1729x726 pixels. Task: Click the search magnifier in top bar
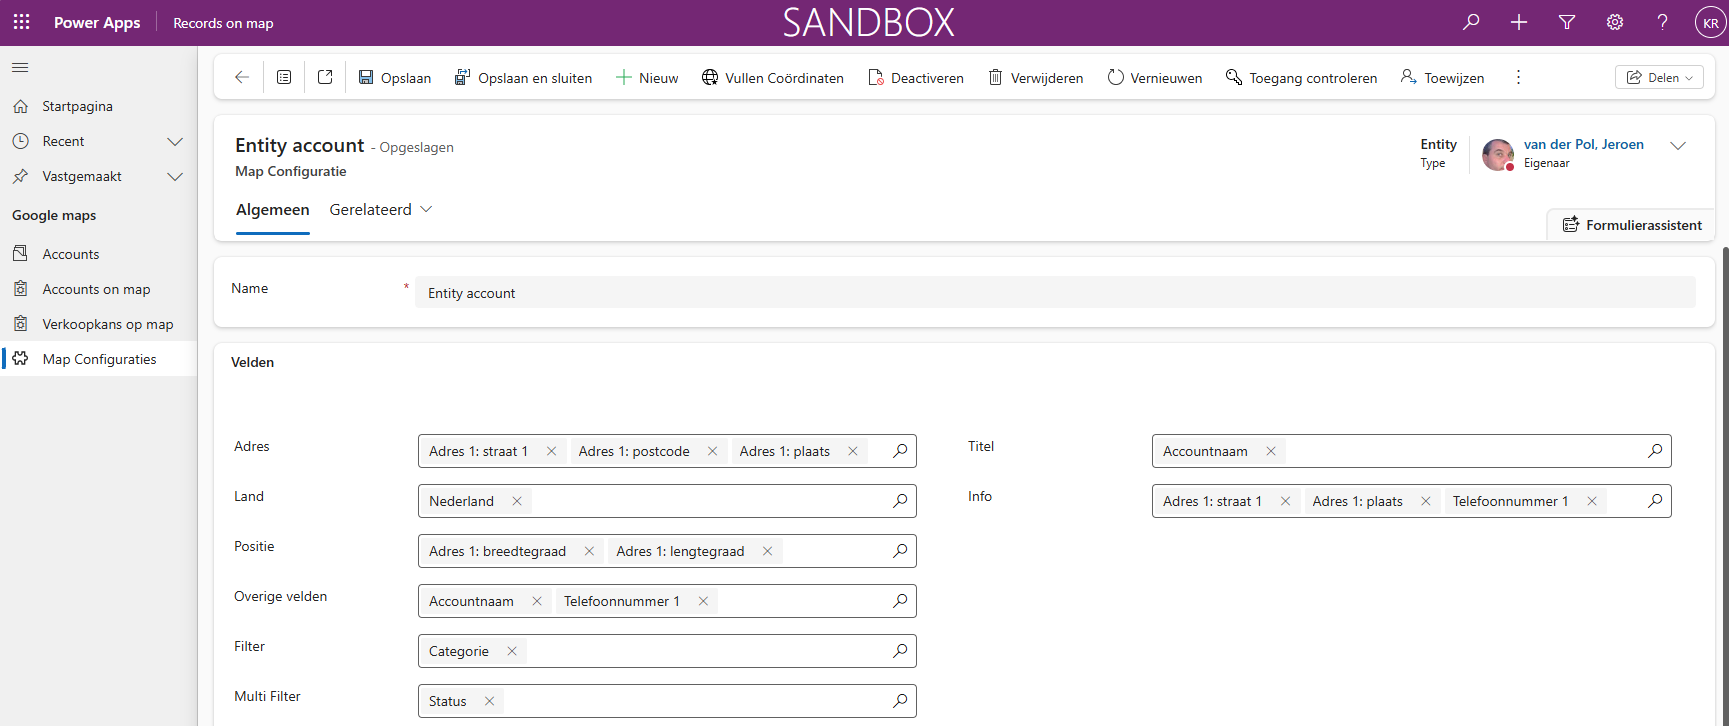pyautogui.click(x=1471, y=22)
